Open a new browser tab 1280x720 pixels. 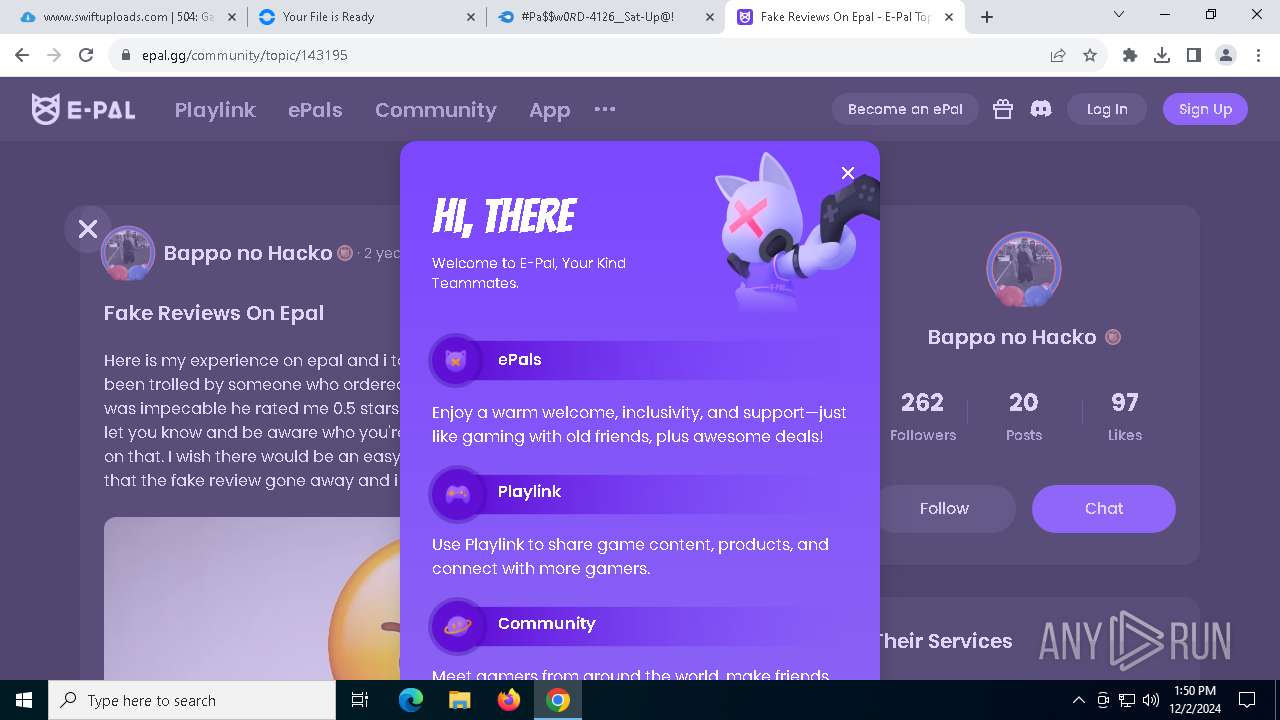[x=987, y=16]
